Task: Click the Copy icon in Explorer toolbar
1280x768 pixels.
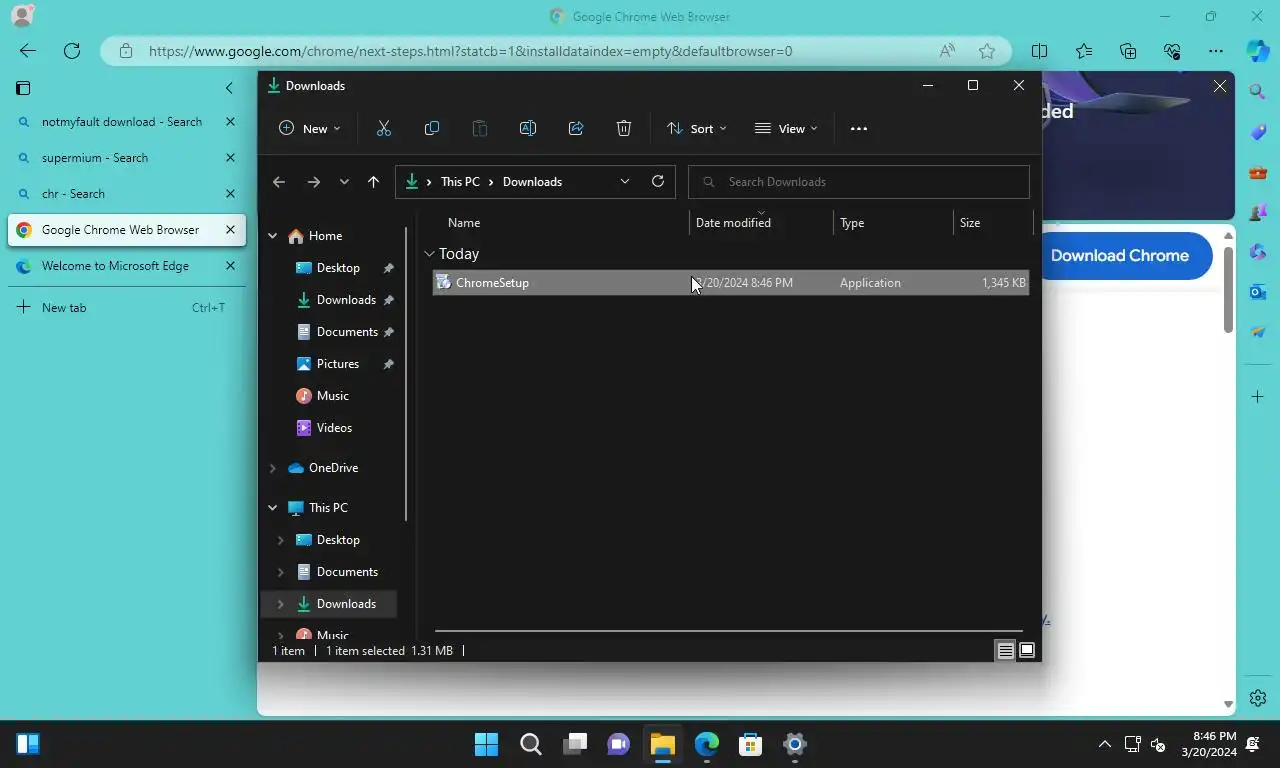Action: [432, 128]
